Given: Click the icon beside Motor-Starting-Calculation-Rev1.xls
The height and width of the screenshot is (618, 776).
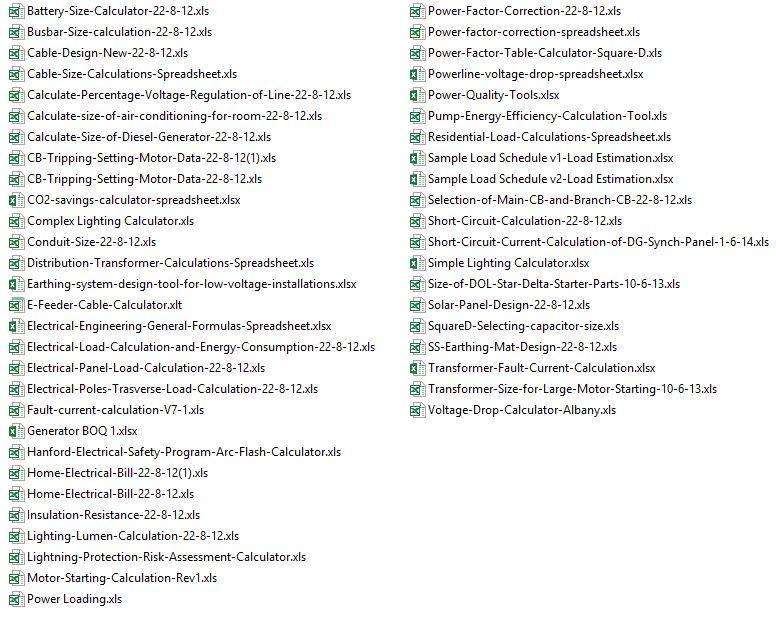Looking at the screenshot, I should click(x=16, y=578).
